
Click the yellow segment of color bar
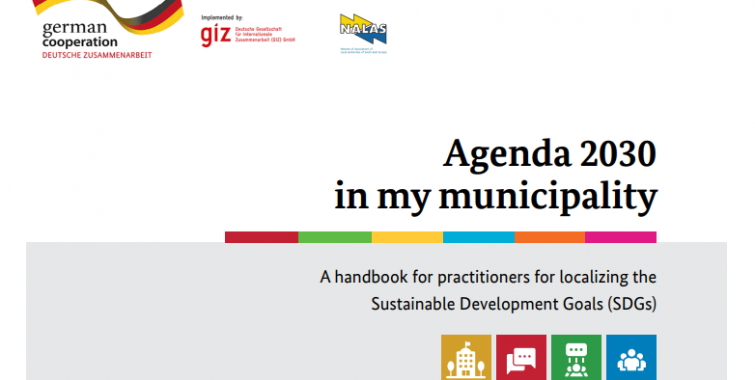[407, 237]
